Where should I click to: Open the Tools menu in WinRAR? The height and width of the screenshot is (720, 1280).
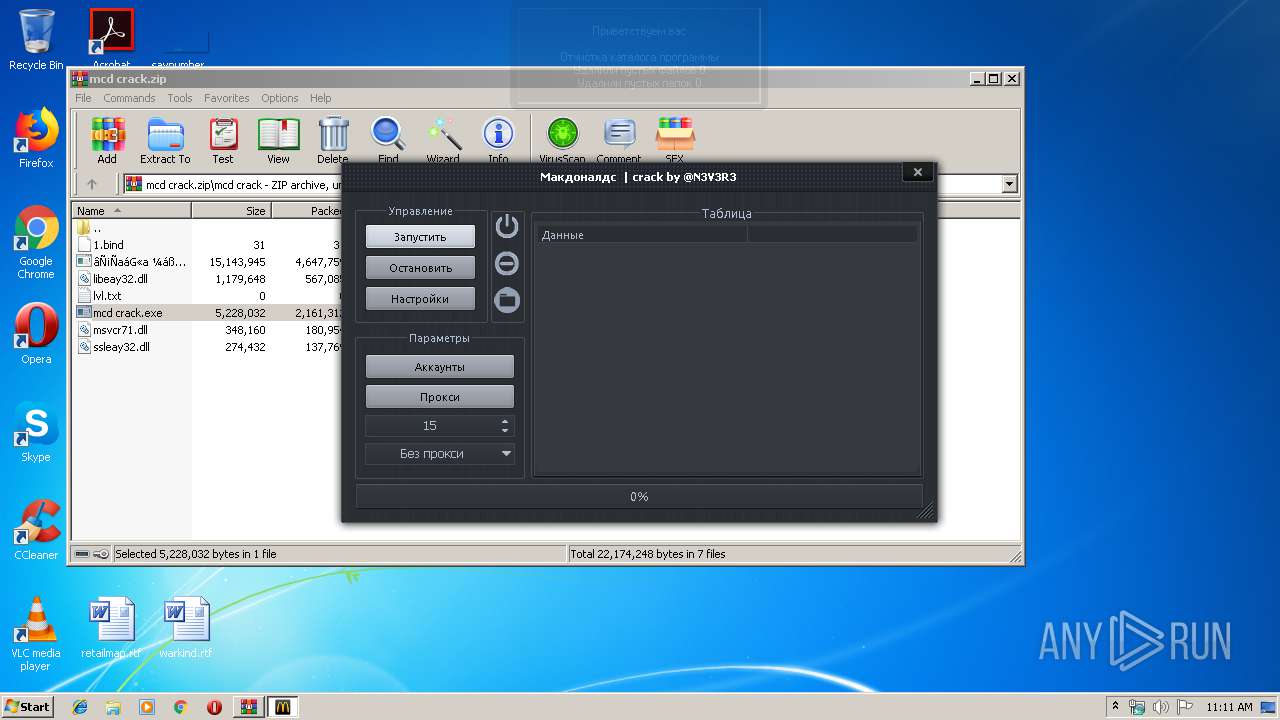pos(180,98)
